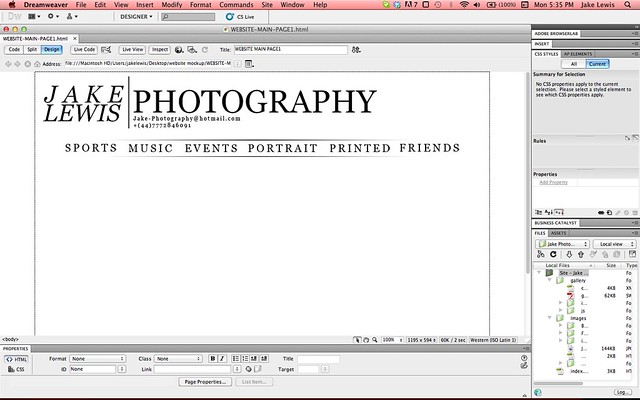Screen dimensions: 640x400
Task: Click the Page Properties button
Action: pos(204,381)
